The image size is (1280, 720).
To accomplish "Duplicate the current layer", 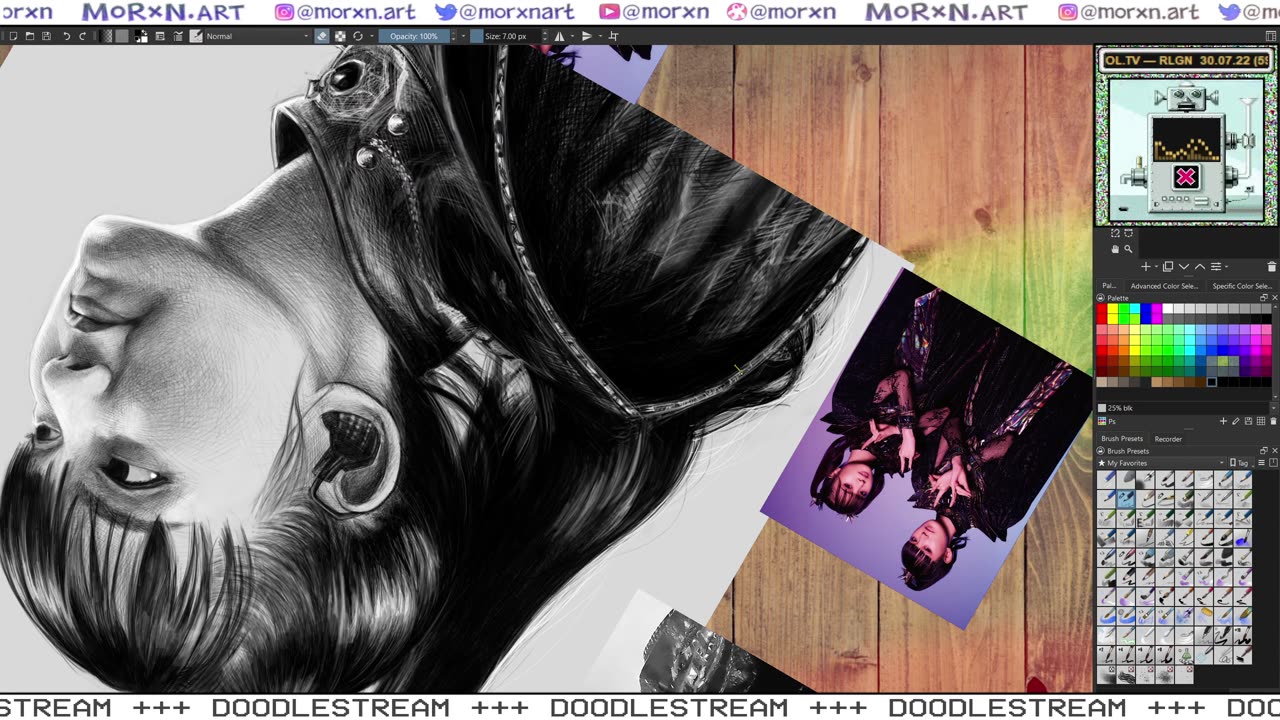I will 1167,267.
